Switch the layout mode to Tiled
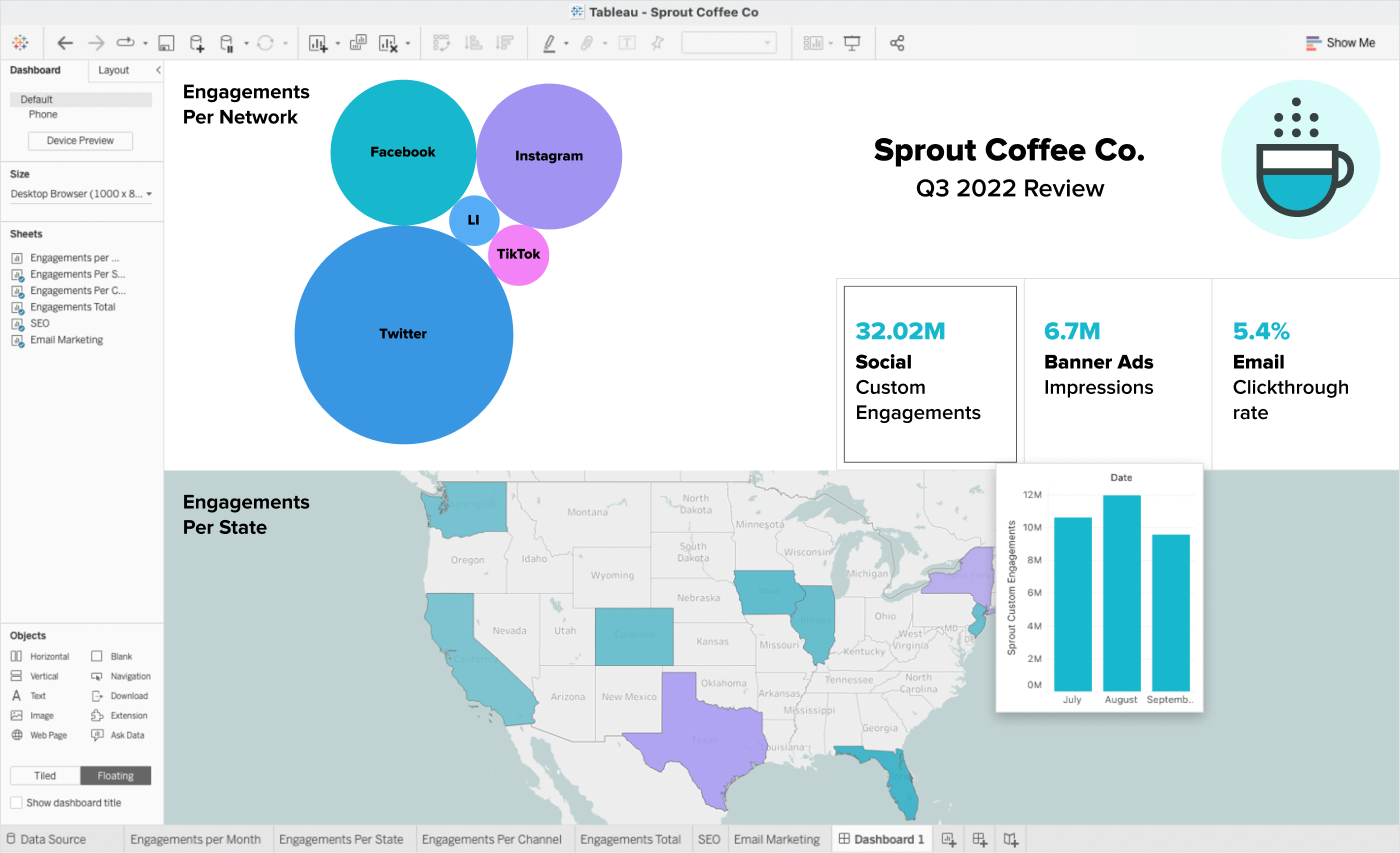The image size is (1400, 853). [44, 775]
